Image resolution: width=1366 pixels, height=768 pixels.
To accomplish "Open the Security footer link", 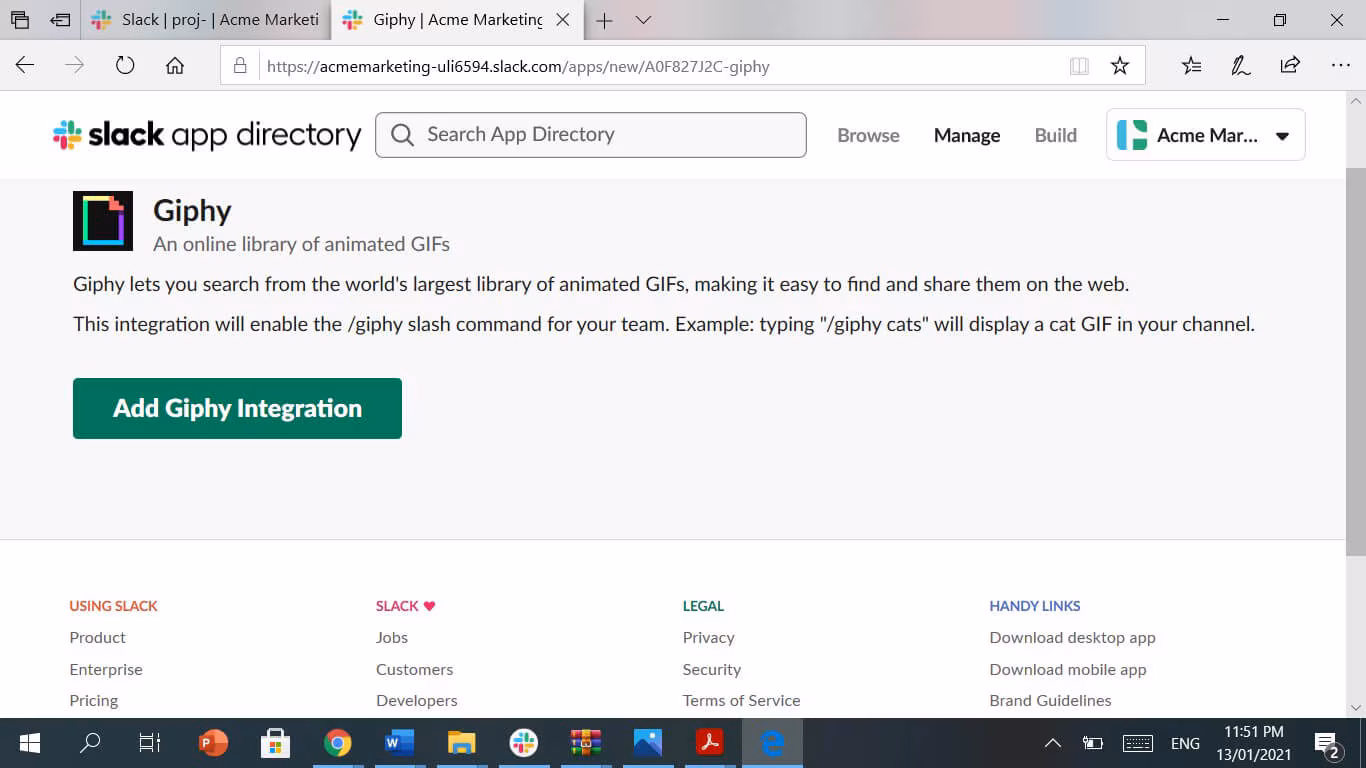I will [x=712, y=669].
